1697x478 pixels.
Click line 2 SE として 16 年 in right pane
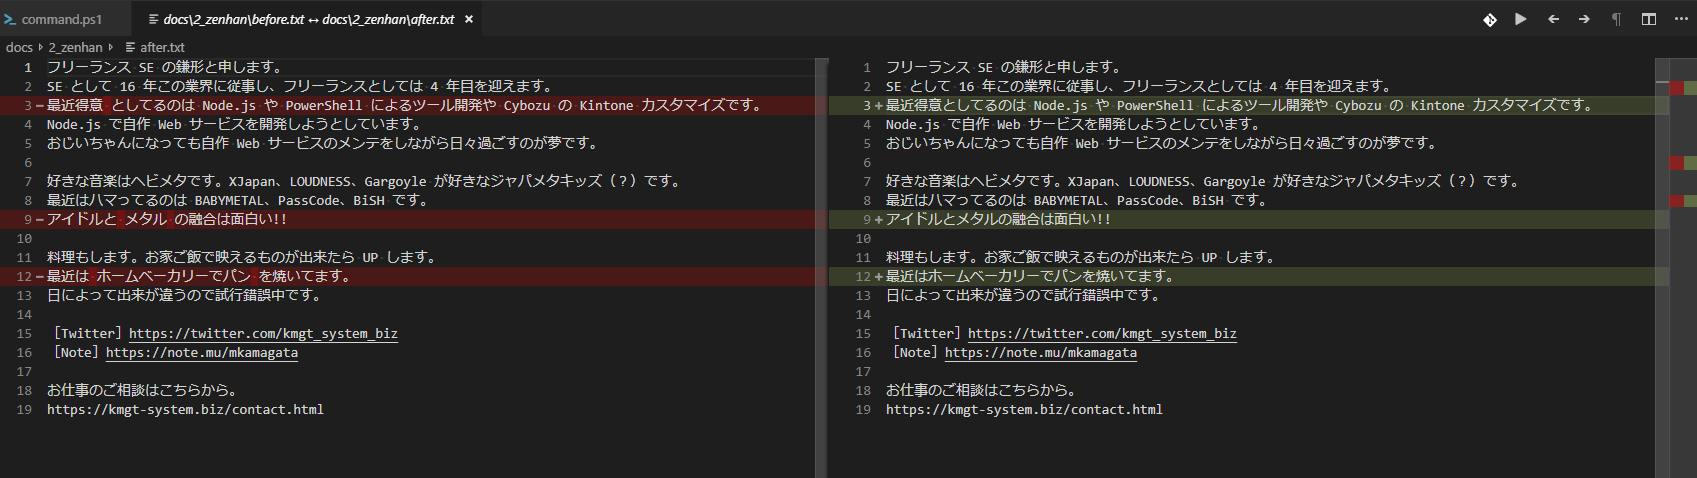[x=1138, y=86]
